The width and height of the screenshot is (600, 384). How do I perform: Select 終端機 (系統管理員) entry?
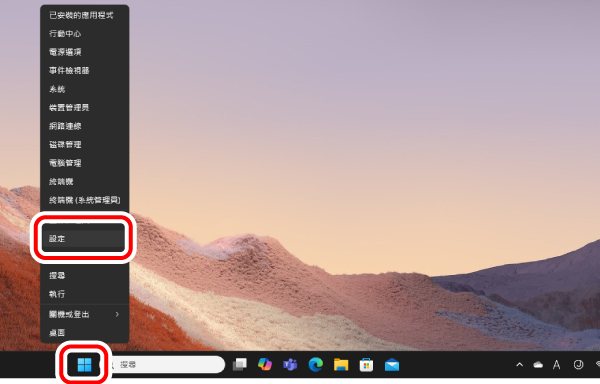(85, 200)
